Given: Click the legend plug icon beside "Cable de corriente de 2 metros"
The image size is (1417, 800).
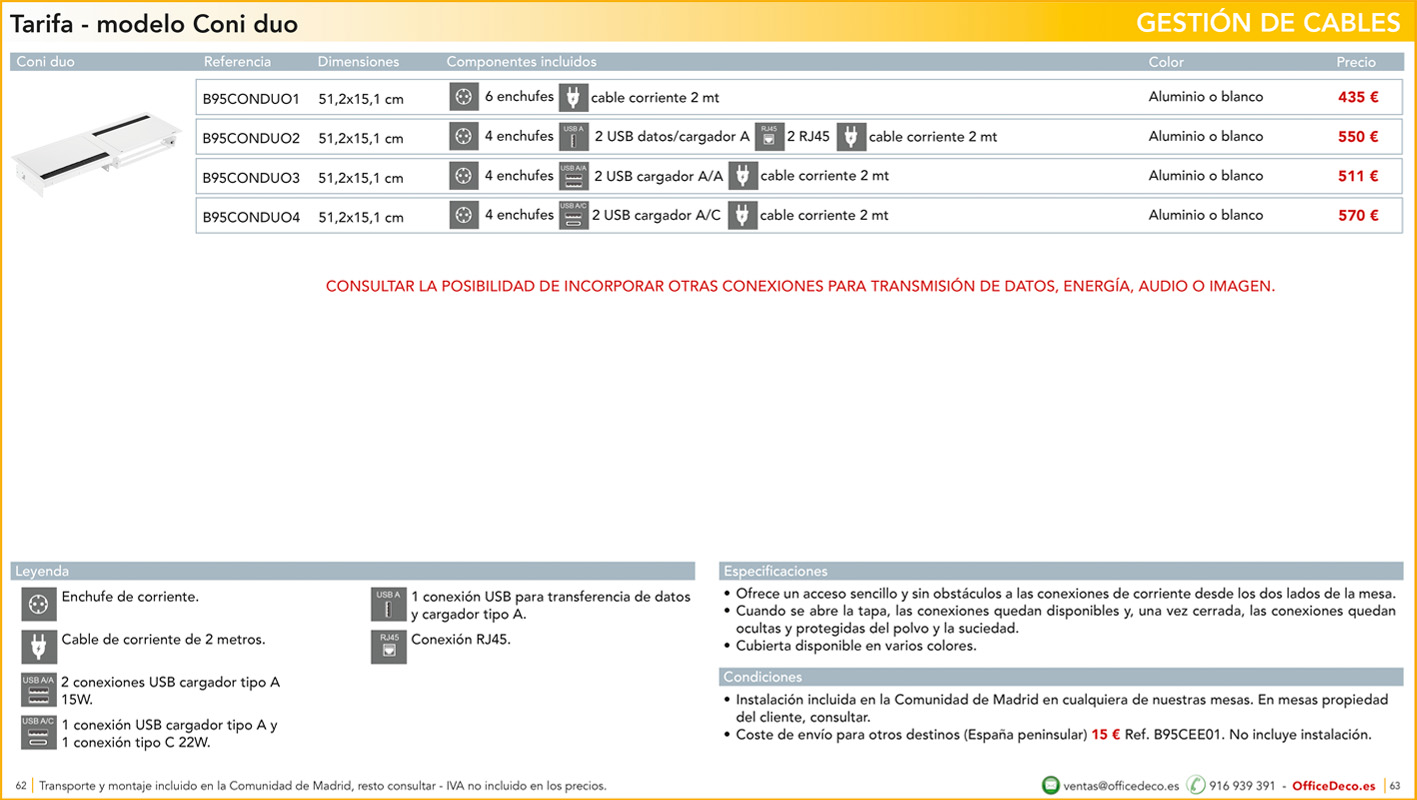Looking at the screenshot, I should 39,647.
